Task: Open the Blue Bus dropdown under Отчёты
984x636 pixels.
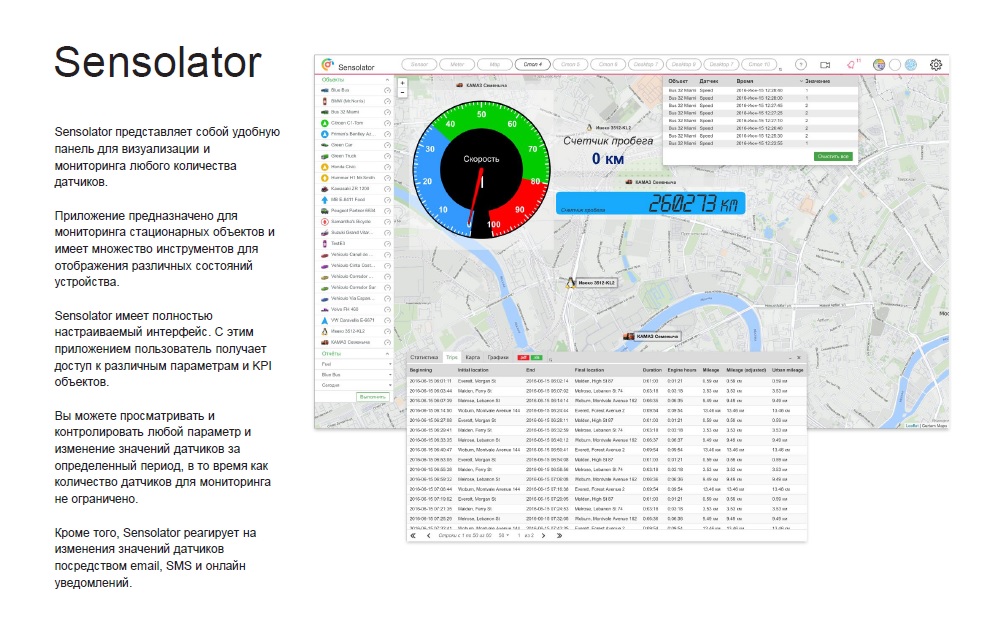Action: tap(355, 375)
